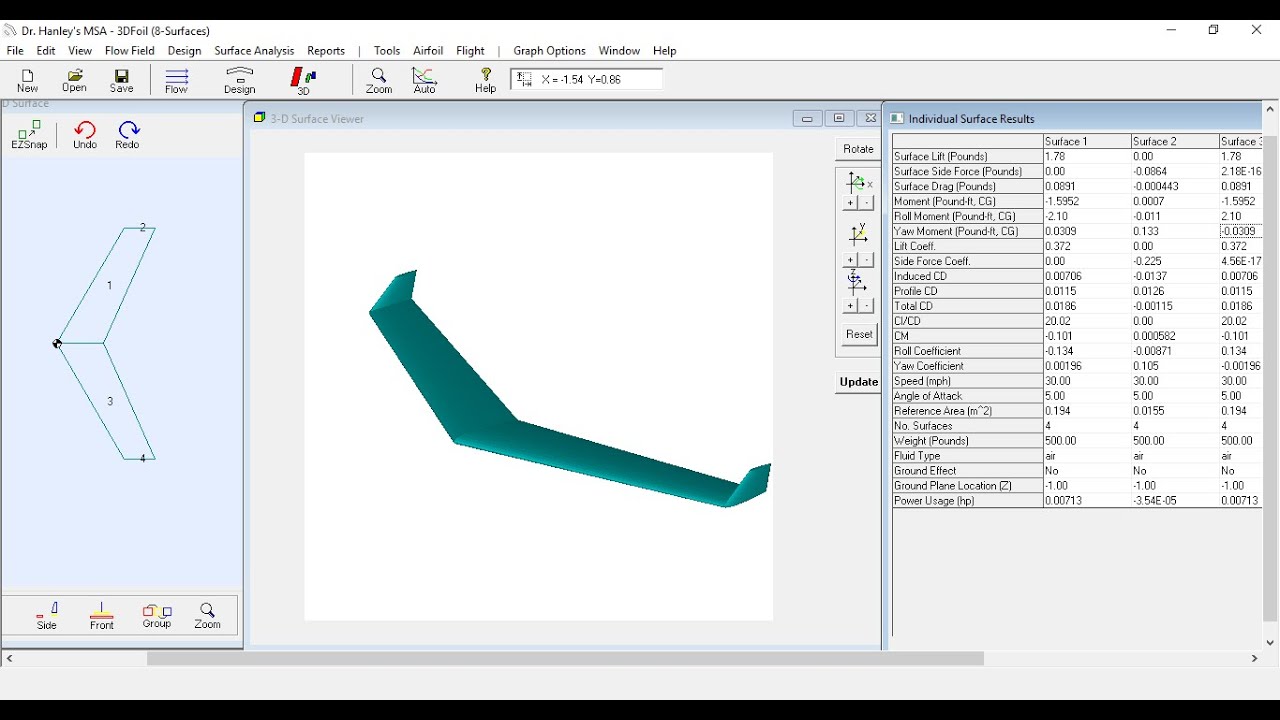The image size is (1280, 720).
Task: Increase Z-axis rotation with plus button
Action: tap(850, 306)
